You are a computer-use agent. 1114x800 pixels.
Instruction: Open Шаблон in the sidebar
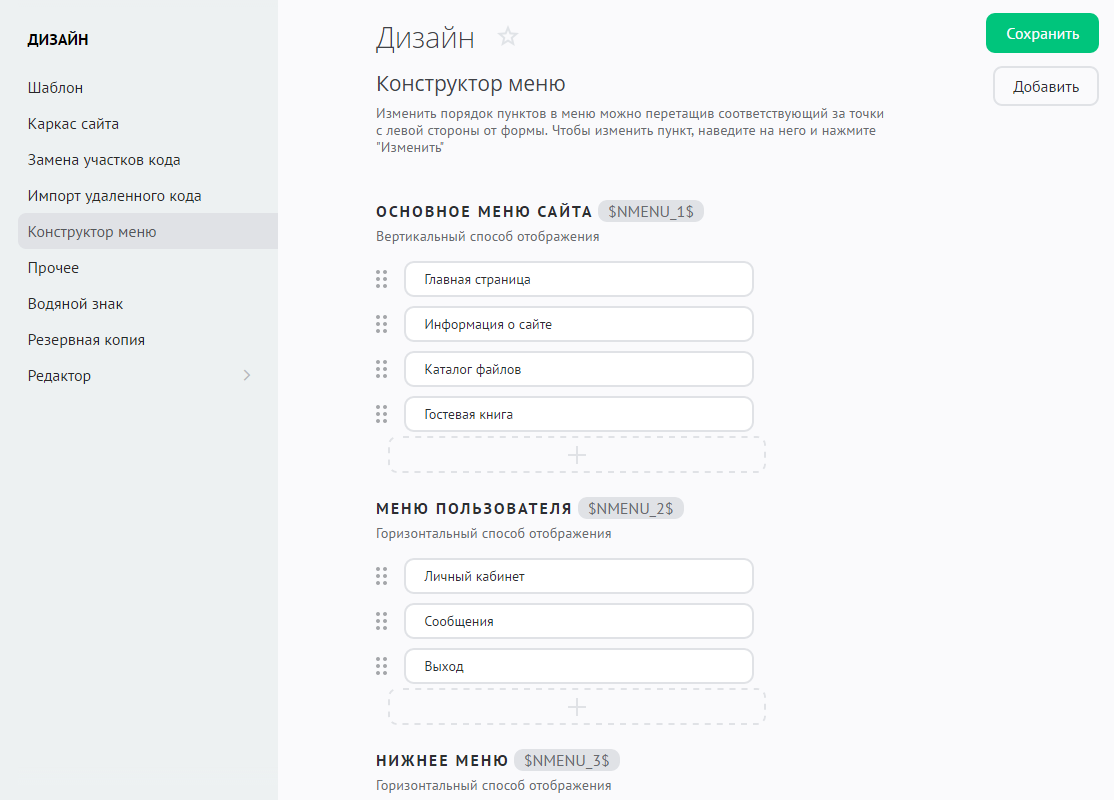(55, 88)
